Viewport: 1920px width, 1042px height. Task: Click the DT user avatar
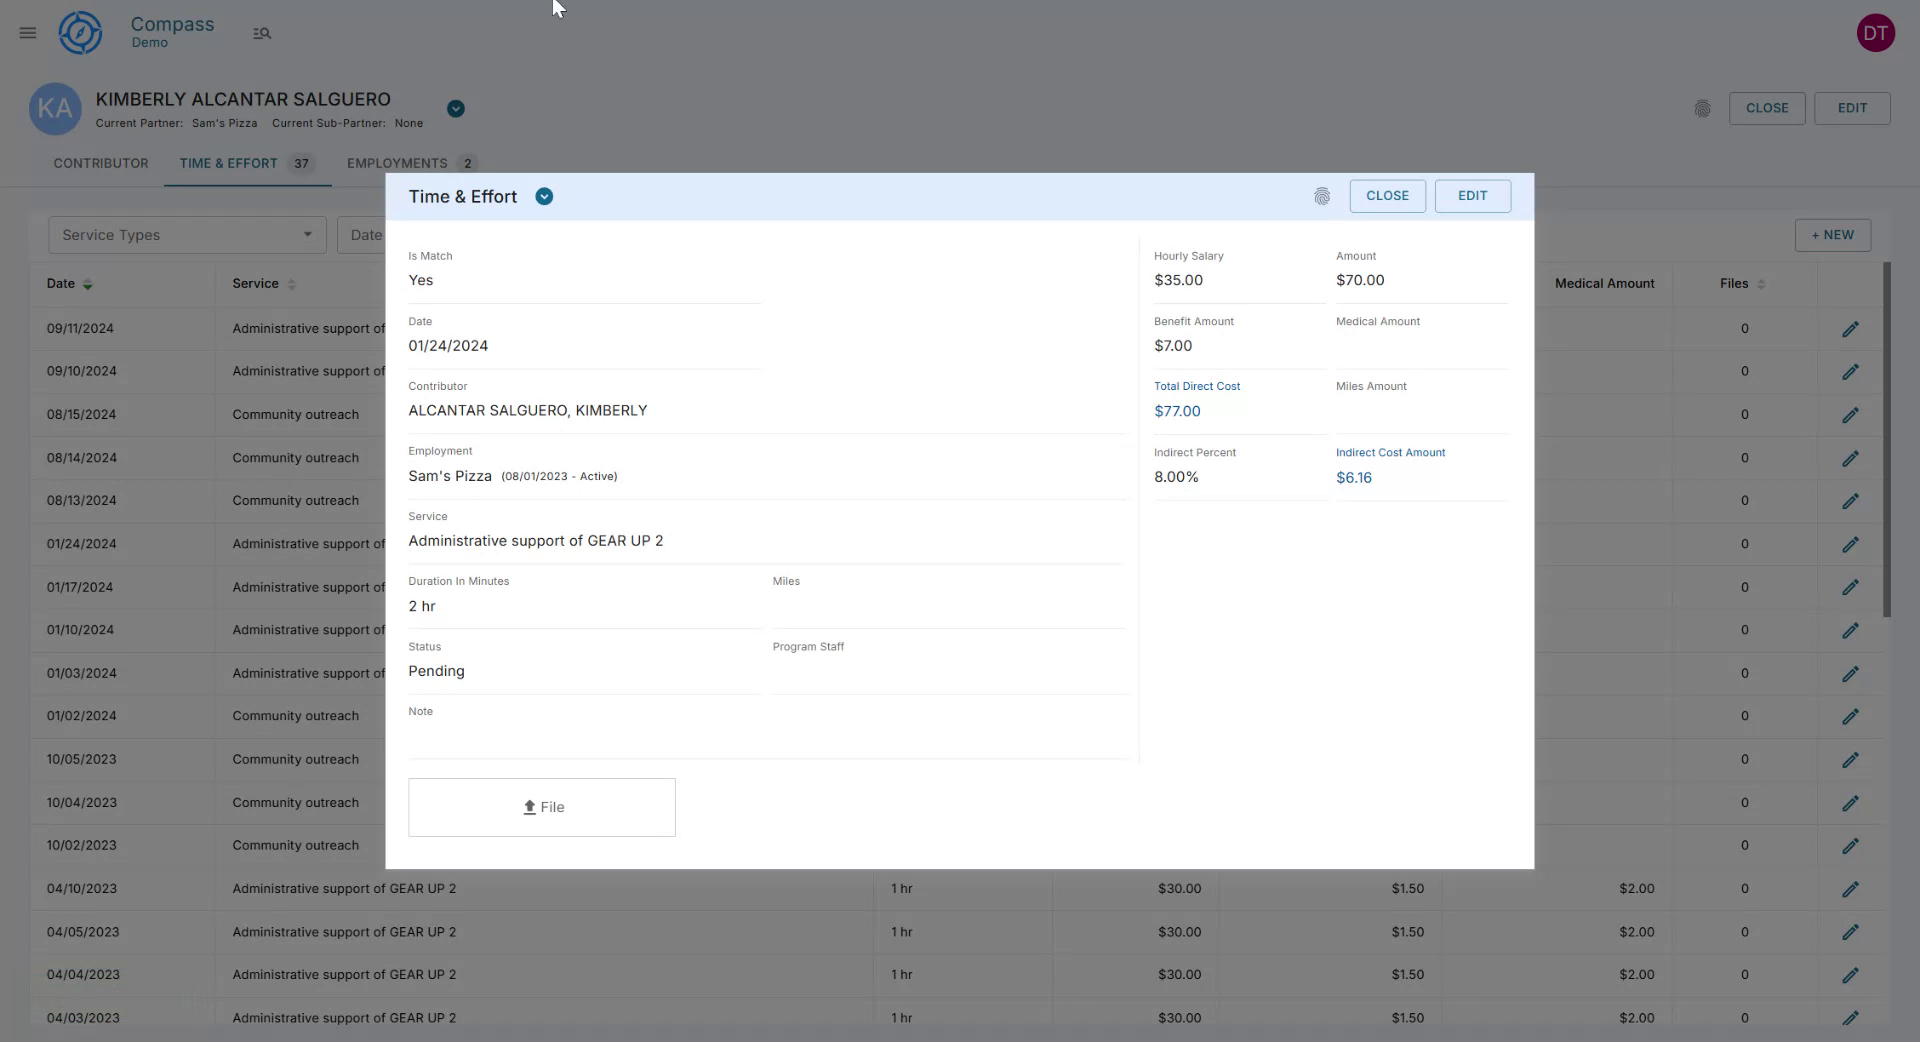(1877, 32)
